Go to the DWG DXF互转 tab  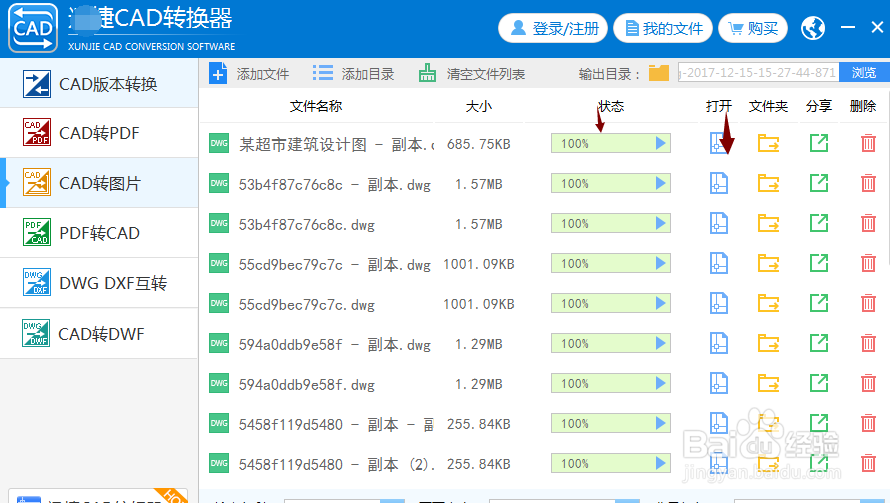tap(99, 283)
